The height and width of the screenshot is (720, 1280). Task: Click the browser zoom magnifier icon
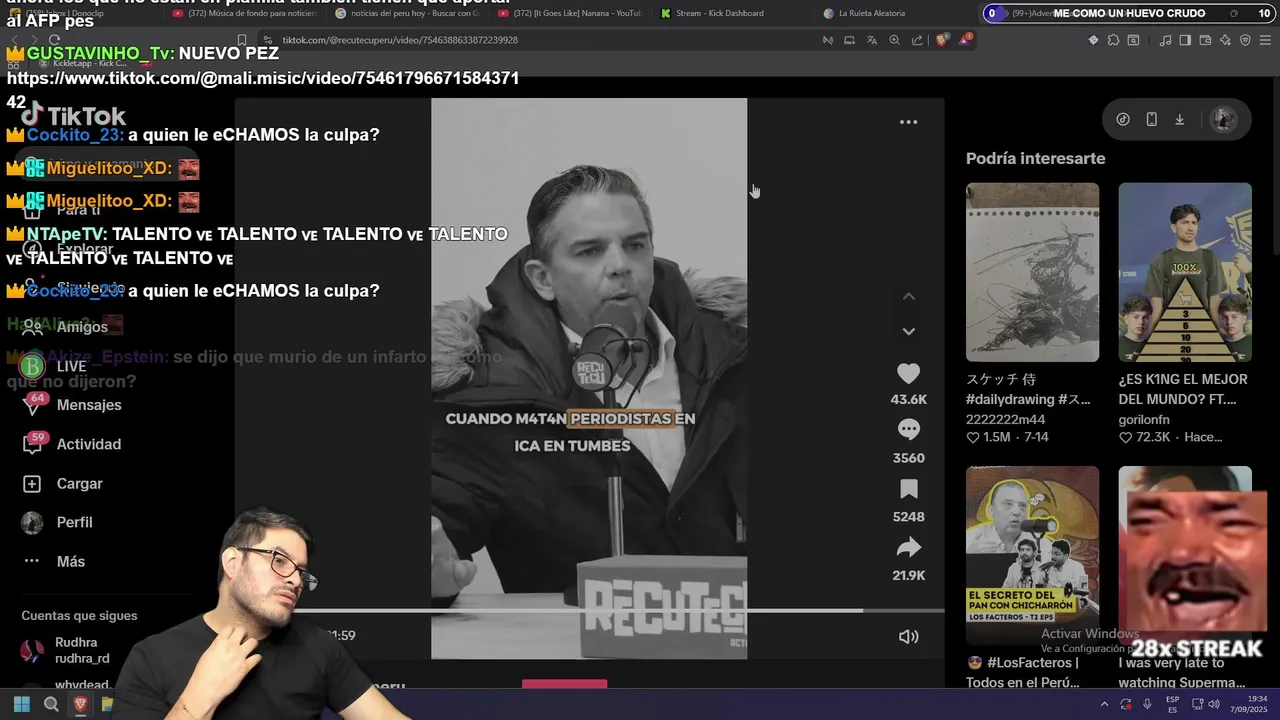[894, 40]
